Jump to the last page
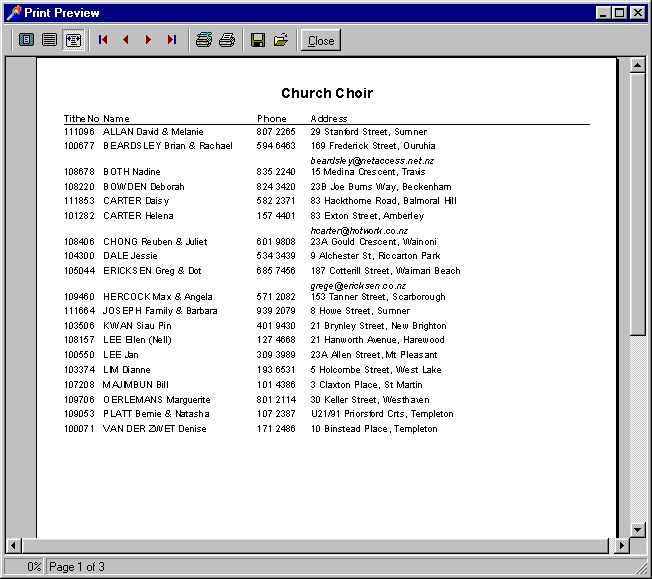This screenshot has width=652, height=579. pyautogui.click(x=171, y=40)
